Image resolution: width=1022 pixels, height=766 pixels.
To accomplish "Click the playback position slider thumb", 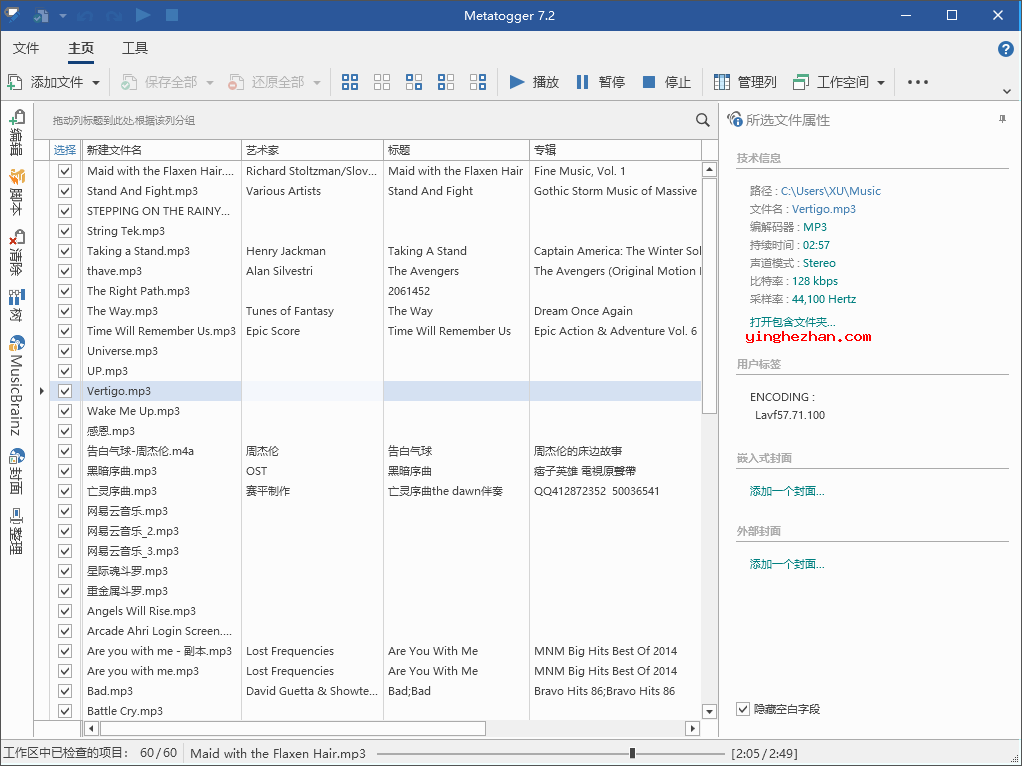I will pos(632,754).
